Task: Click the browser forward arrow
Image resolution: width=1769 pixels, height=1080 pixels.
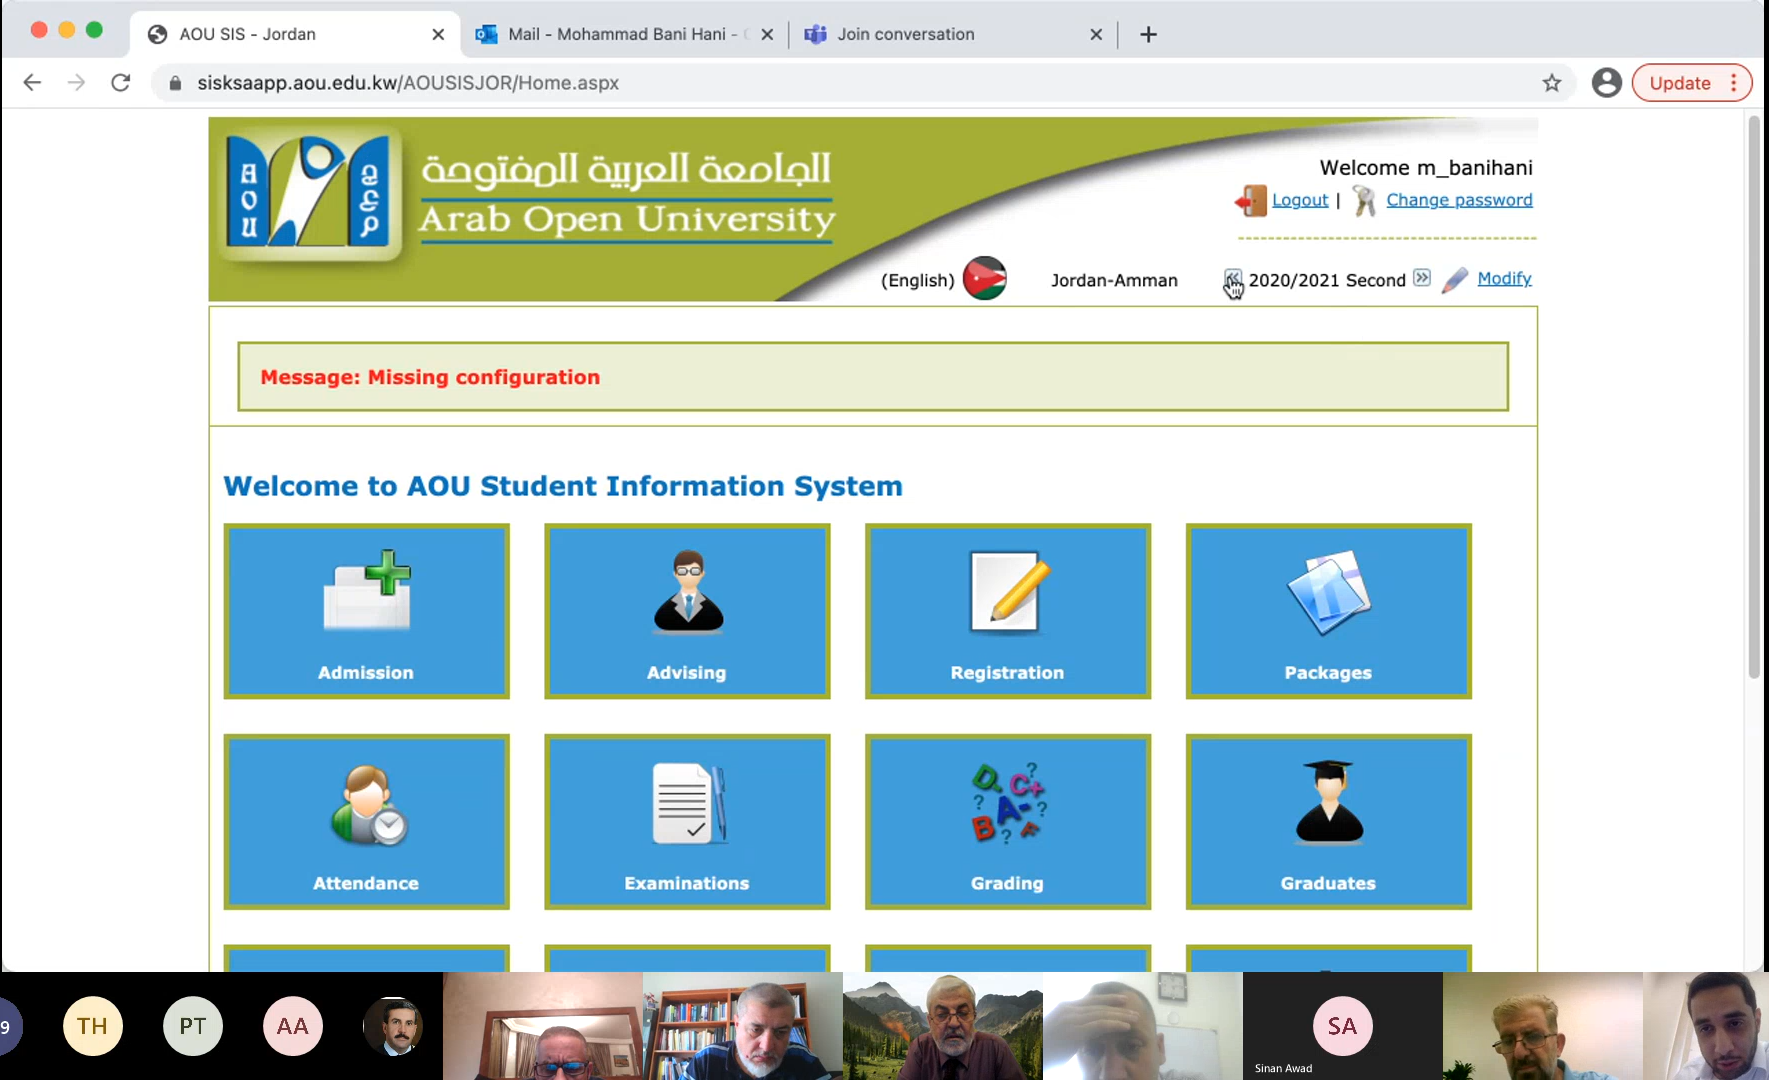Action: pyautogui.click(x=76, y=83)
